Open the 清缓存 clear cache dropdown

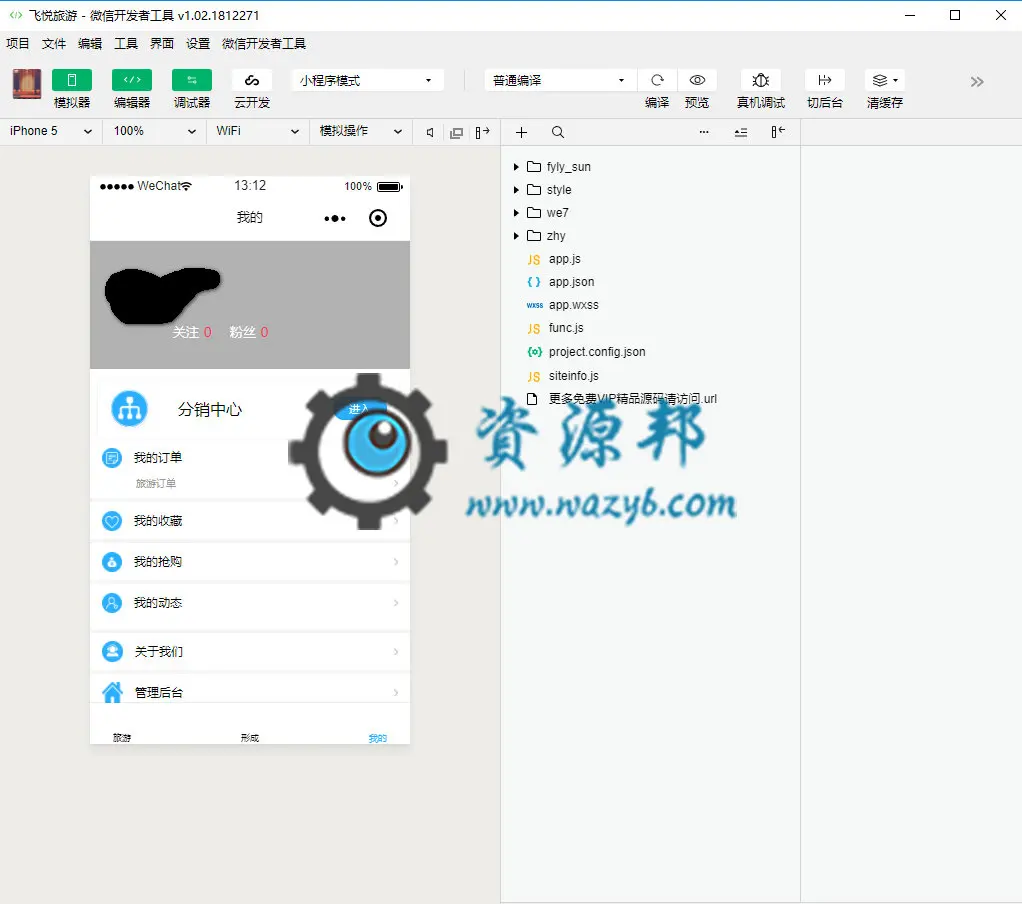884,80
